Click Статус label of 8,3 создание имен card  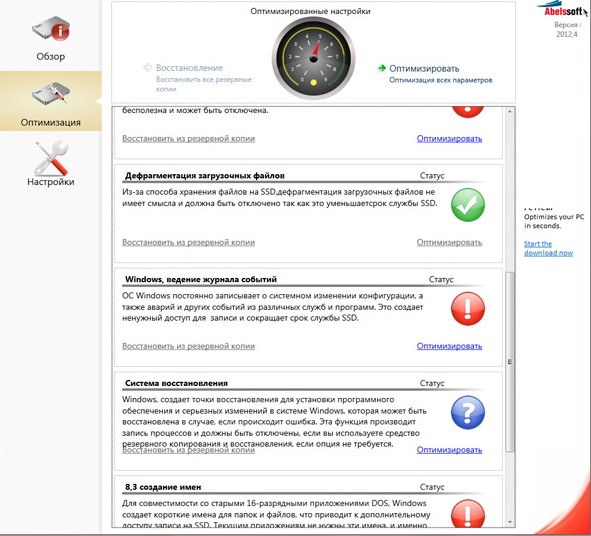pos(432,487)
